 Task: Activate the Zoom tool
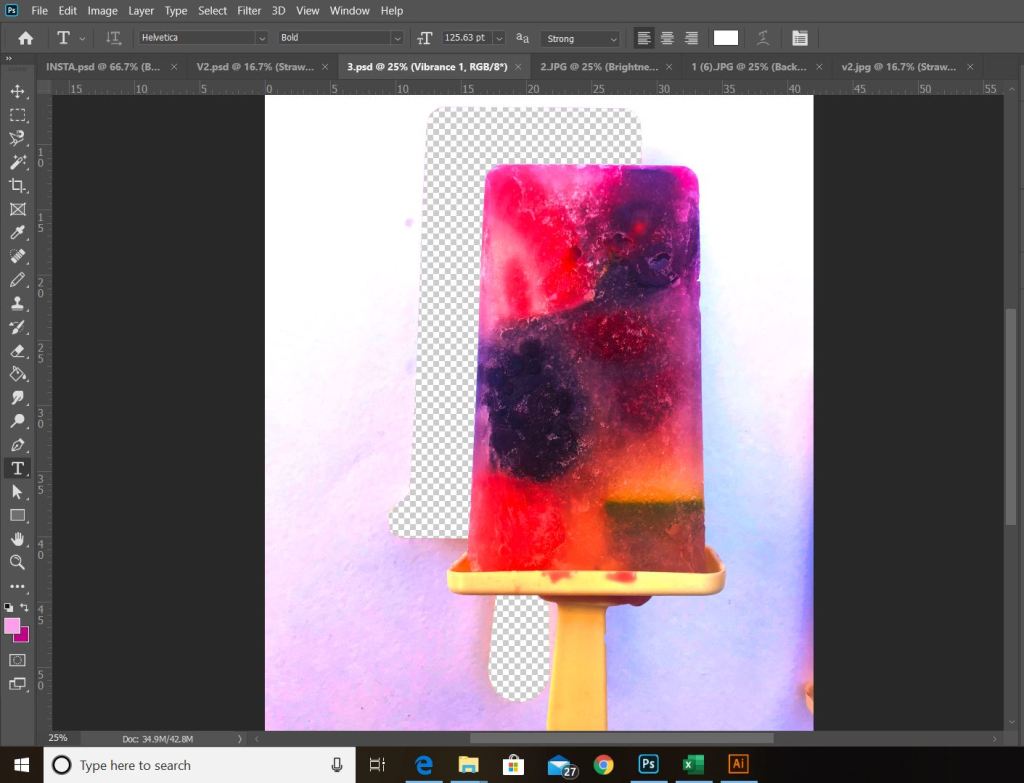tap(17, 563)
